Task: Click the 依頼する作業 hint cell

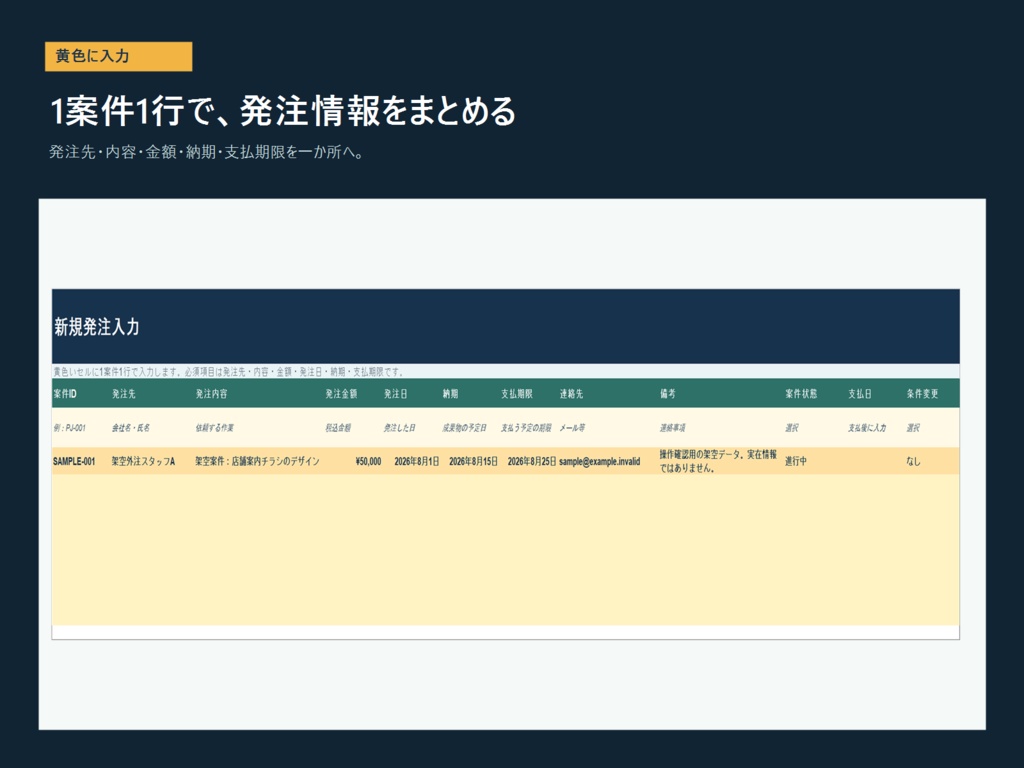Action: (214, 428)
